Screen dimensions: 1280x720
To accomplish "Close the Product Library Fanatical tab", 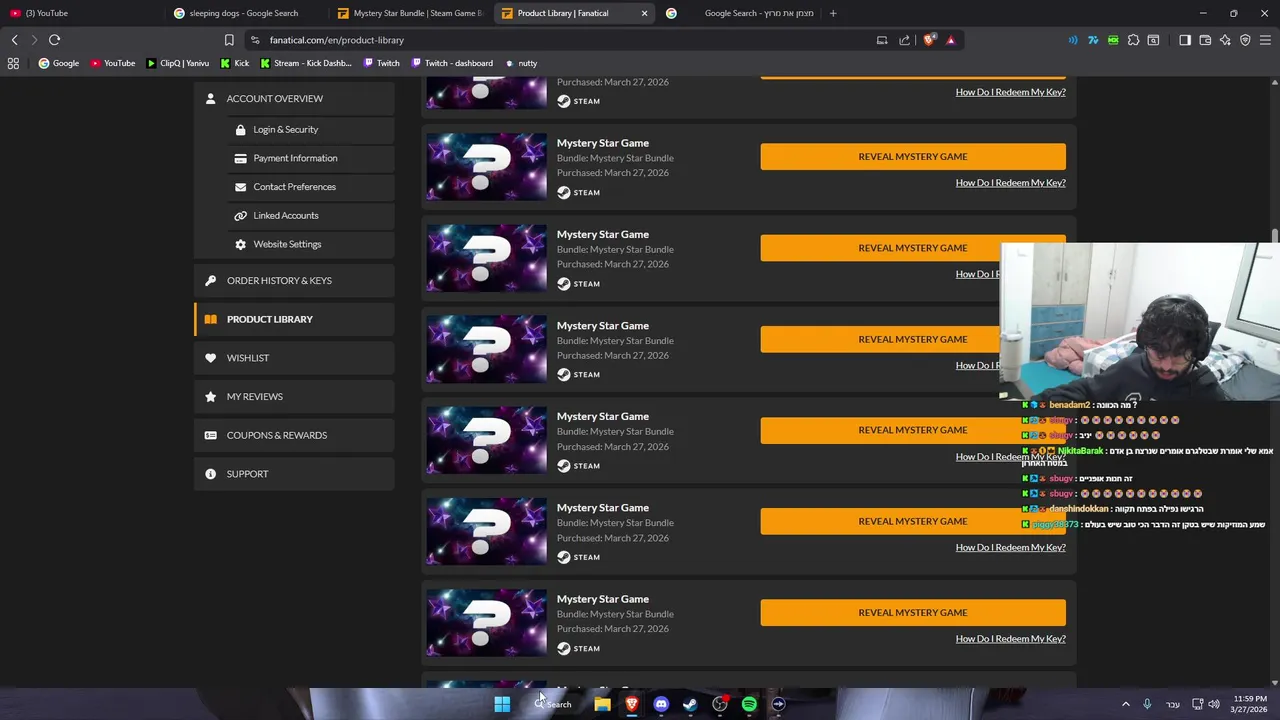I will coord(644,13).
